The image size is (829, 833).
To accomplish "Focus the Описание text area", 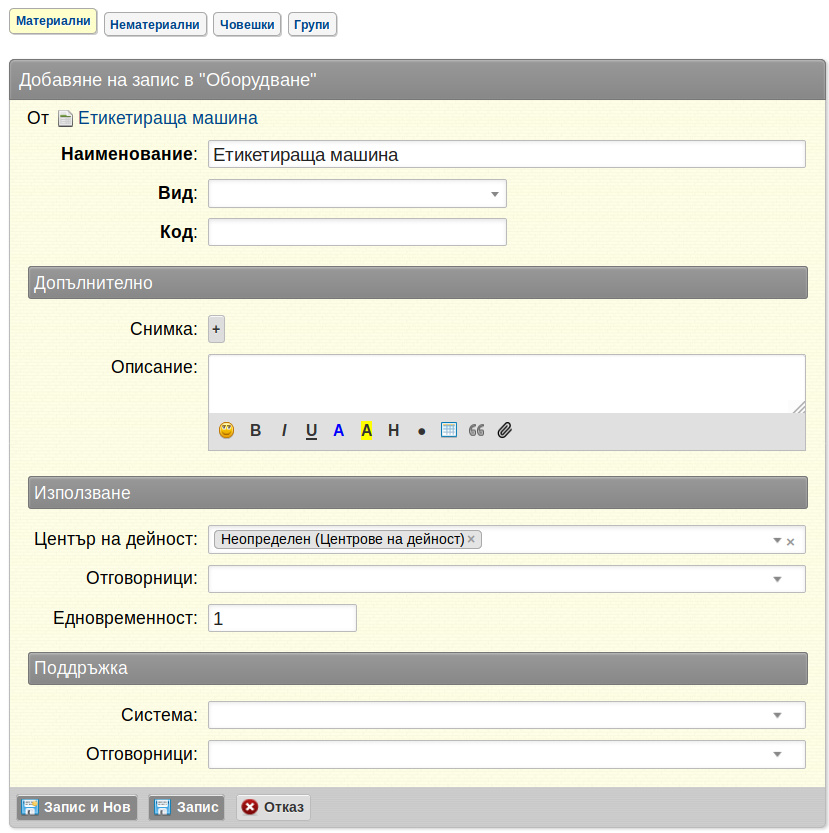I will click(506, 384).
